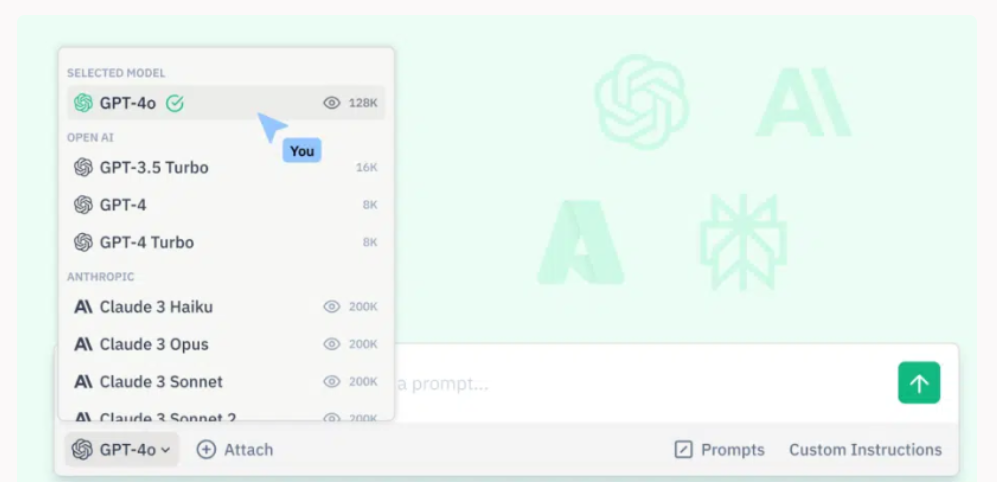Click the Prompts pencil icon
Screen dimensions: 997x482
click(683, 450)
